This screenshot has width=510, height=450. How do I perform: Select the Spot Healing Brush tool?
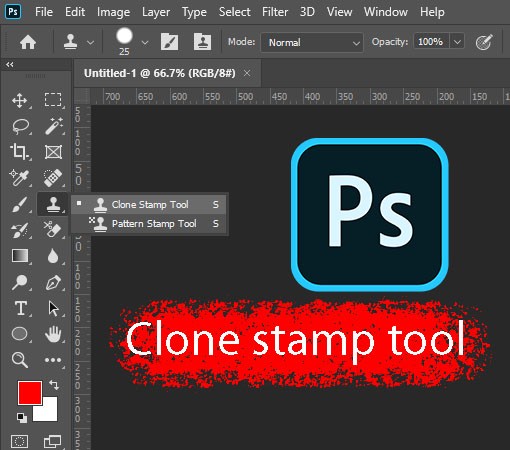pyautogui.click(x=53, y=178)
